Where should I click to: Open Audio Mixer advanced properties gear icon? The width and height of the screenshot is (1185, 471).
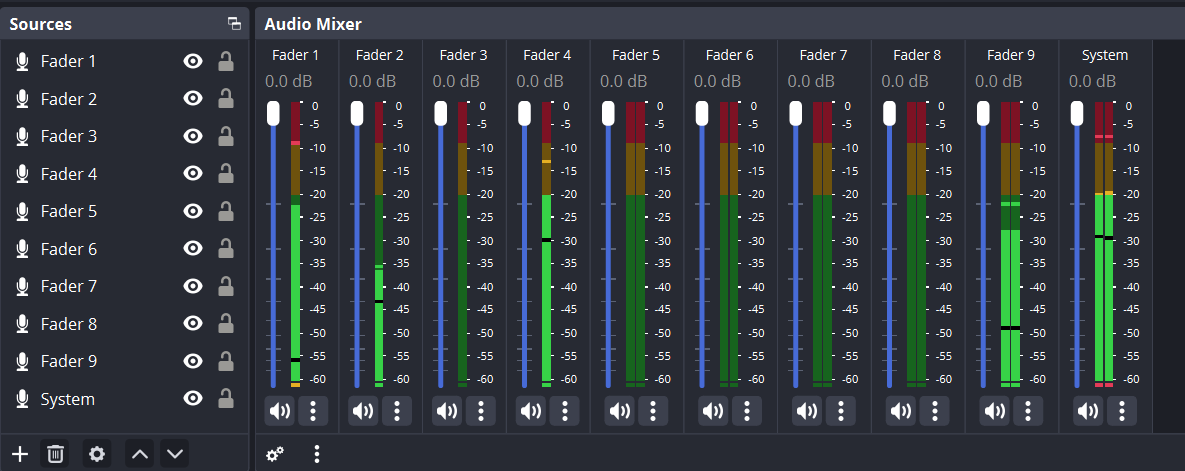tap(275, 454)
